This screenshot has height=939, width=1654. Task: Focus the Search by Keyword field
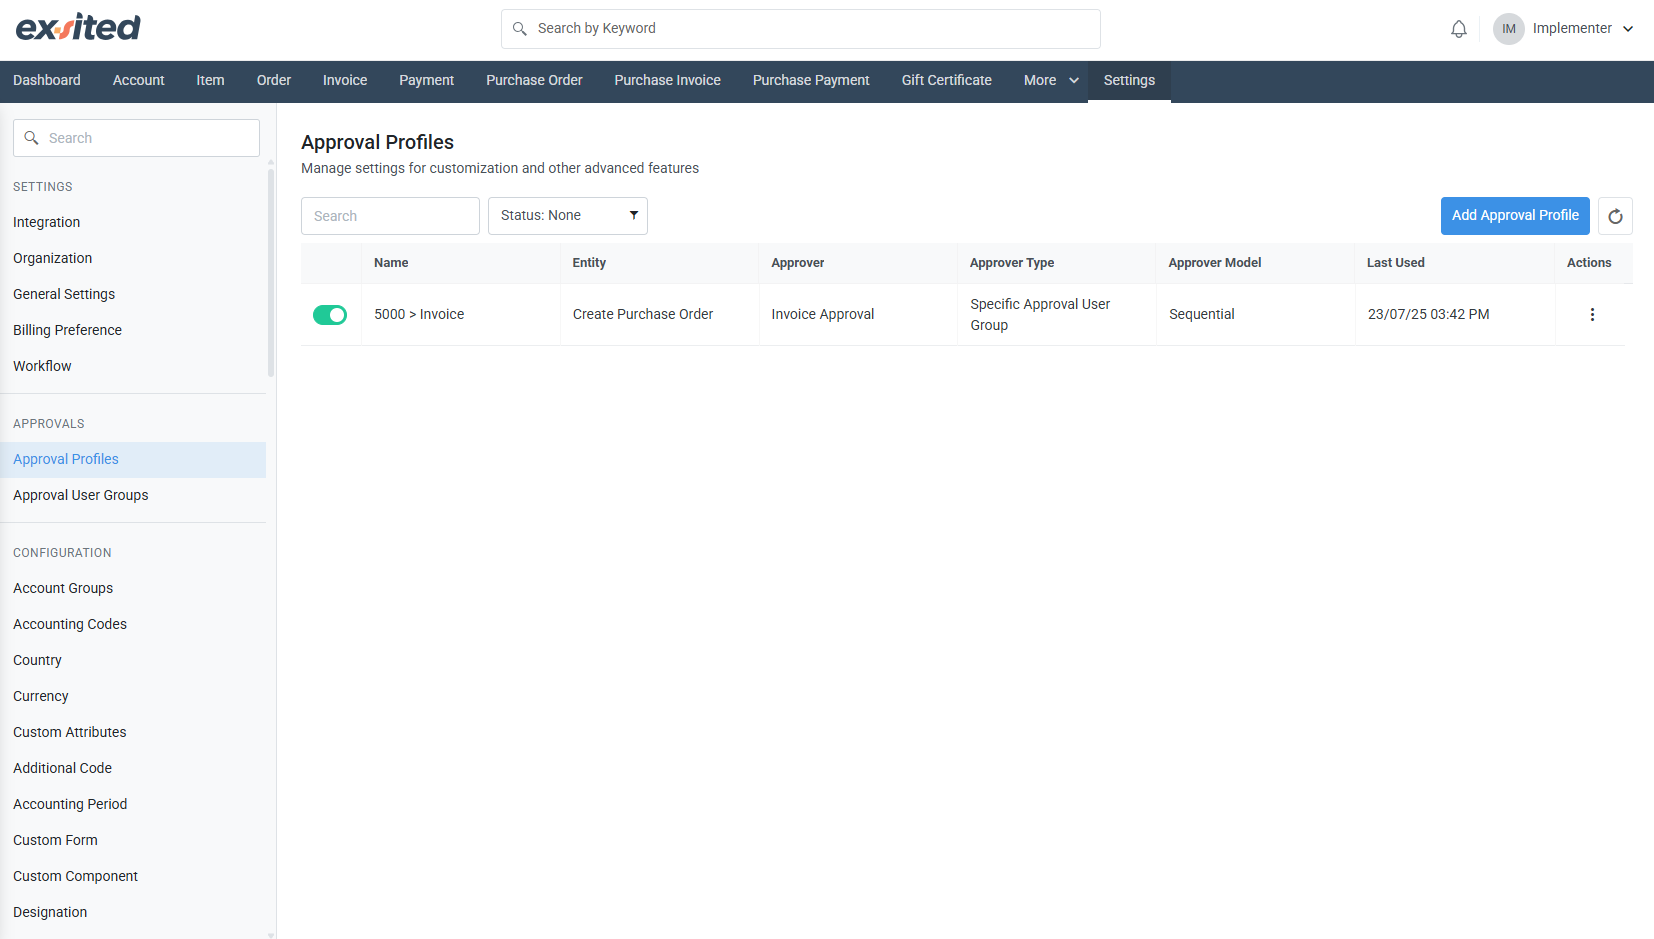click(800, 29)
